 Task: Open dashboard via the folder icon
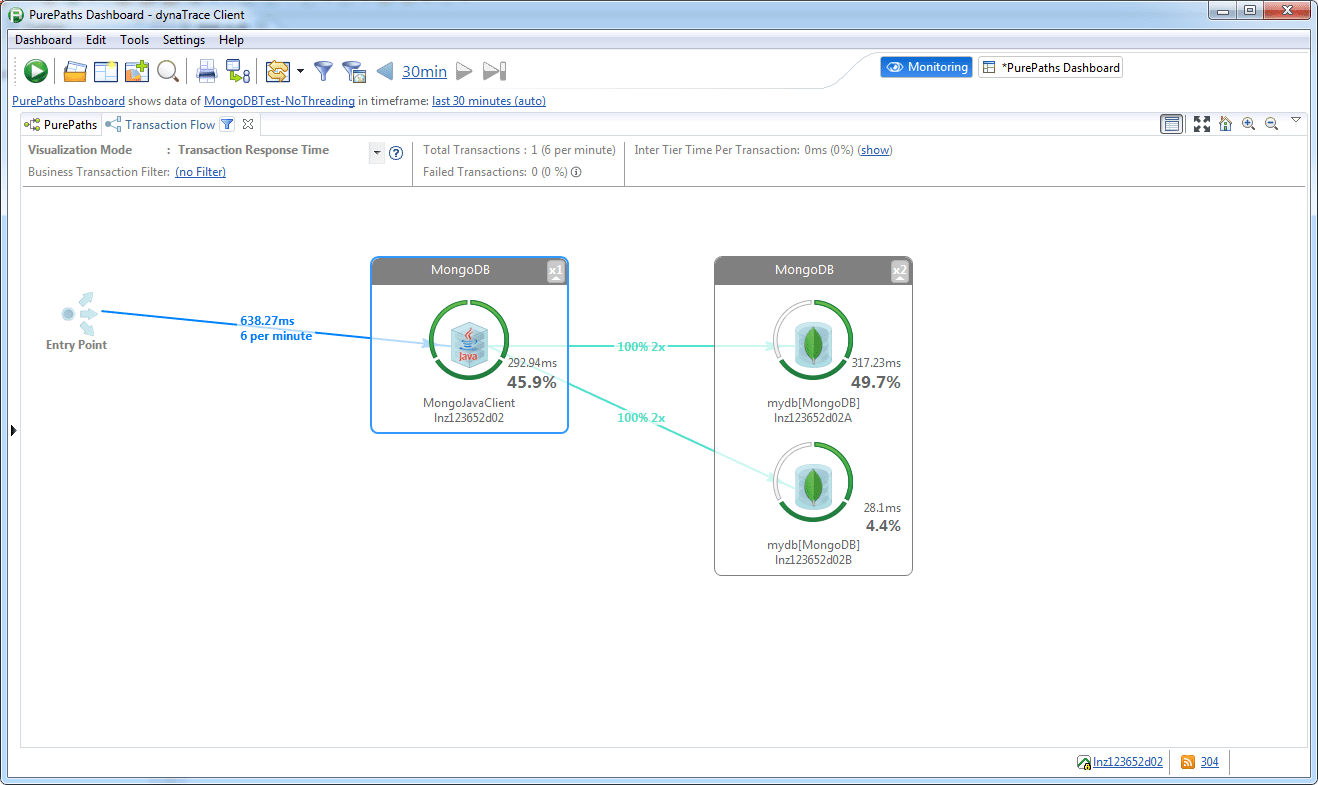75,71
